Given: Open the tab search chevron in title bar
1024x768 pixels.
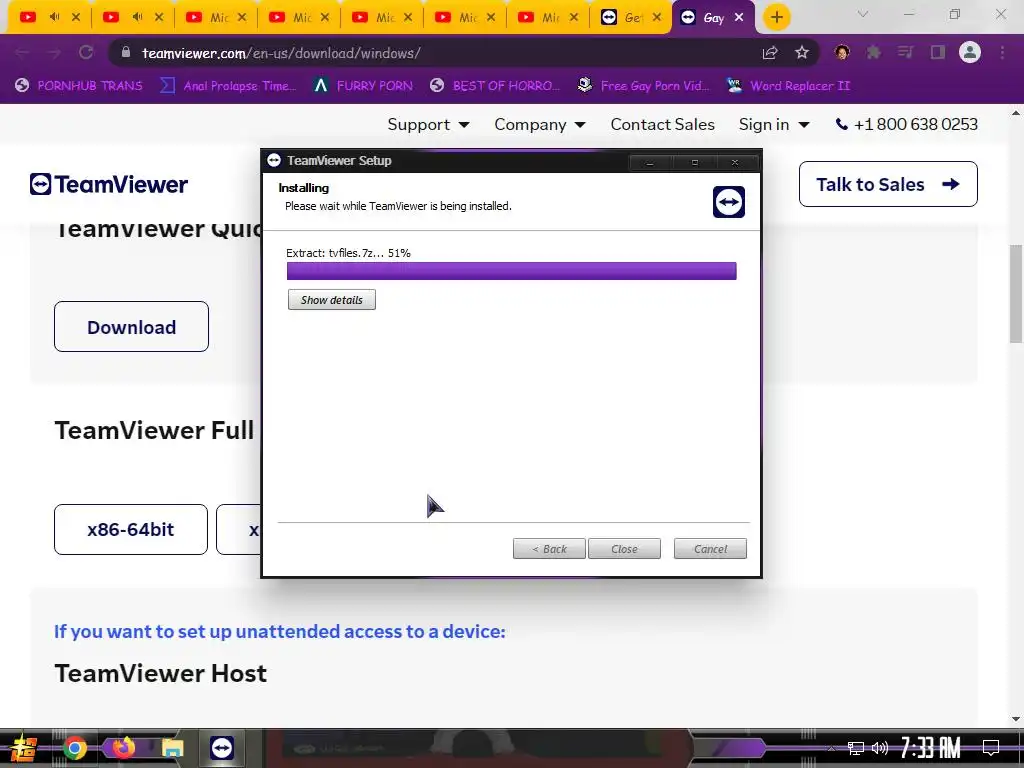Looking at the screenshot, I should 863,14.
